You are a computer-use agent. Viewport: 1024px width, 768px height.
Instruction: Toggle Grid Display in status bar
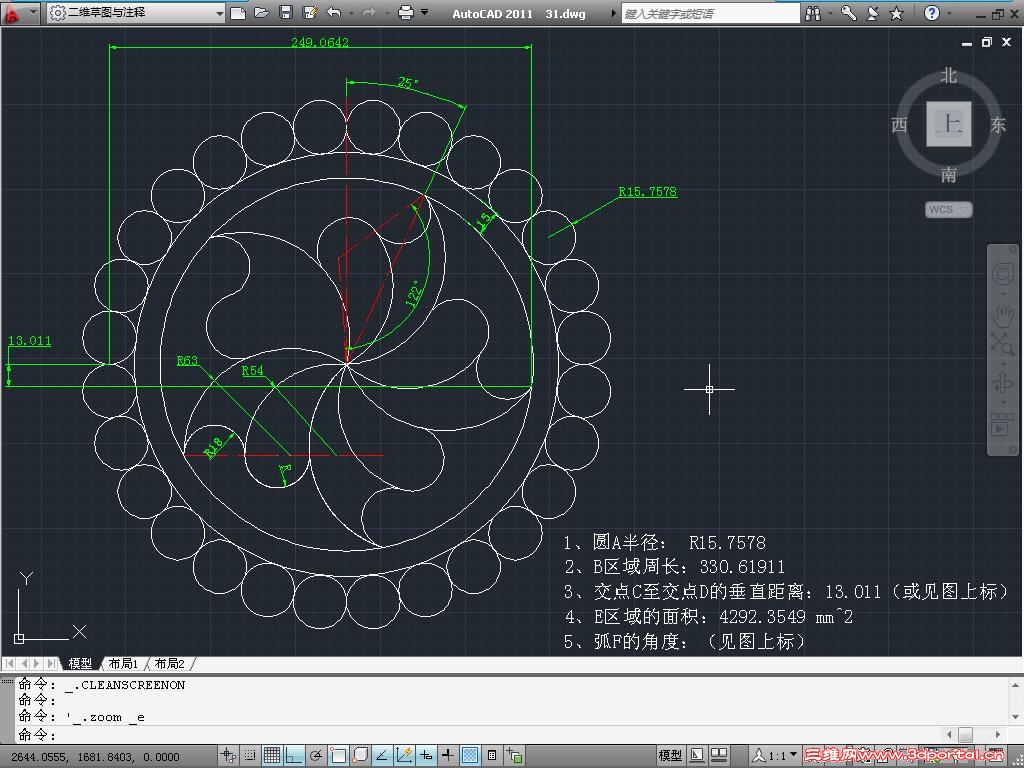tap(272, 756)
